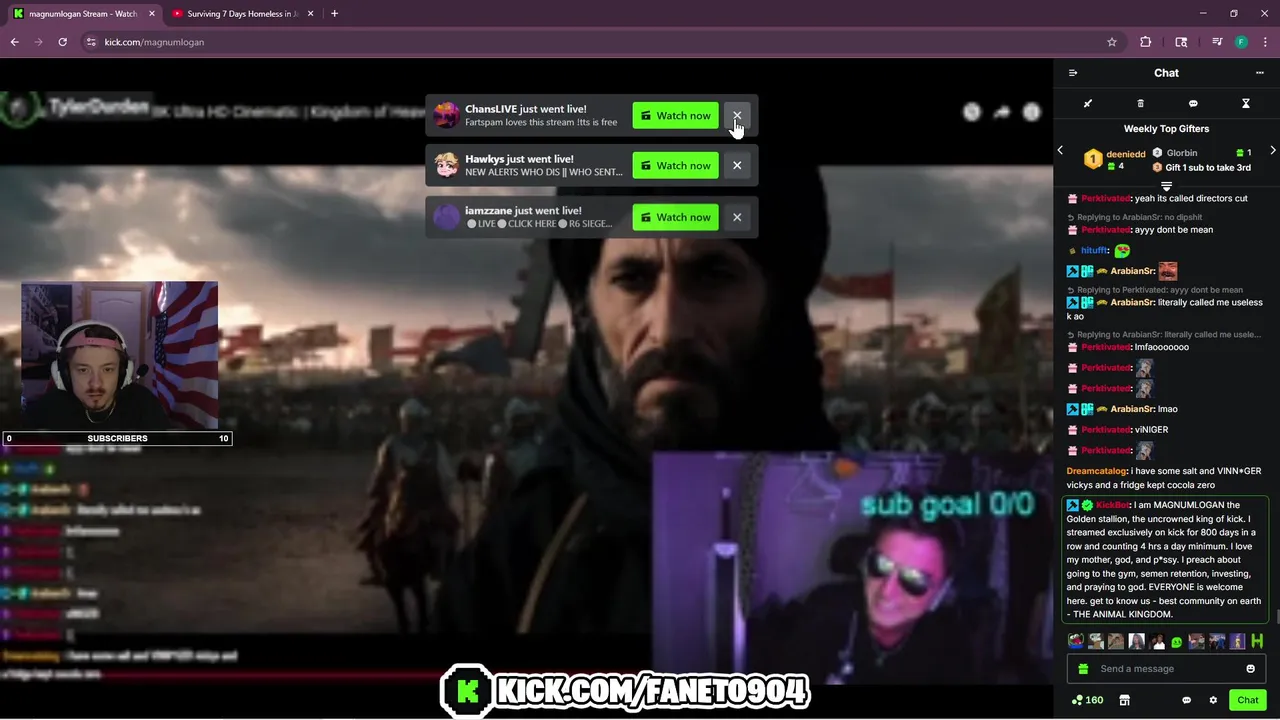
Task: Click the hourglass slow mode icon
Action: point(1245,103)
